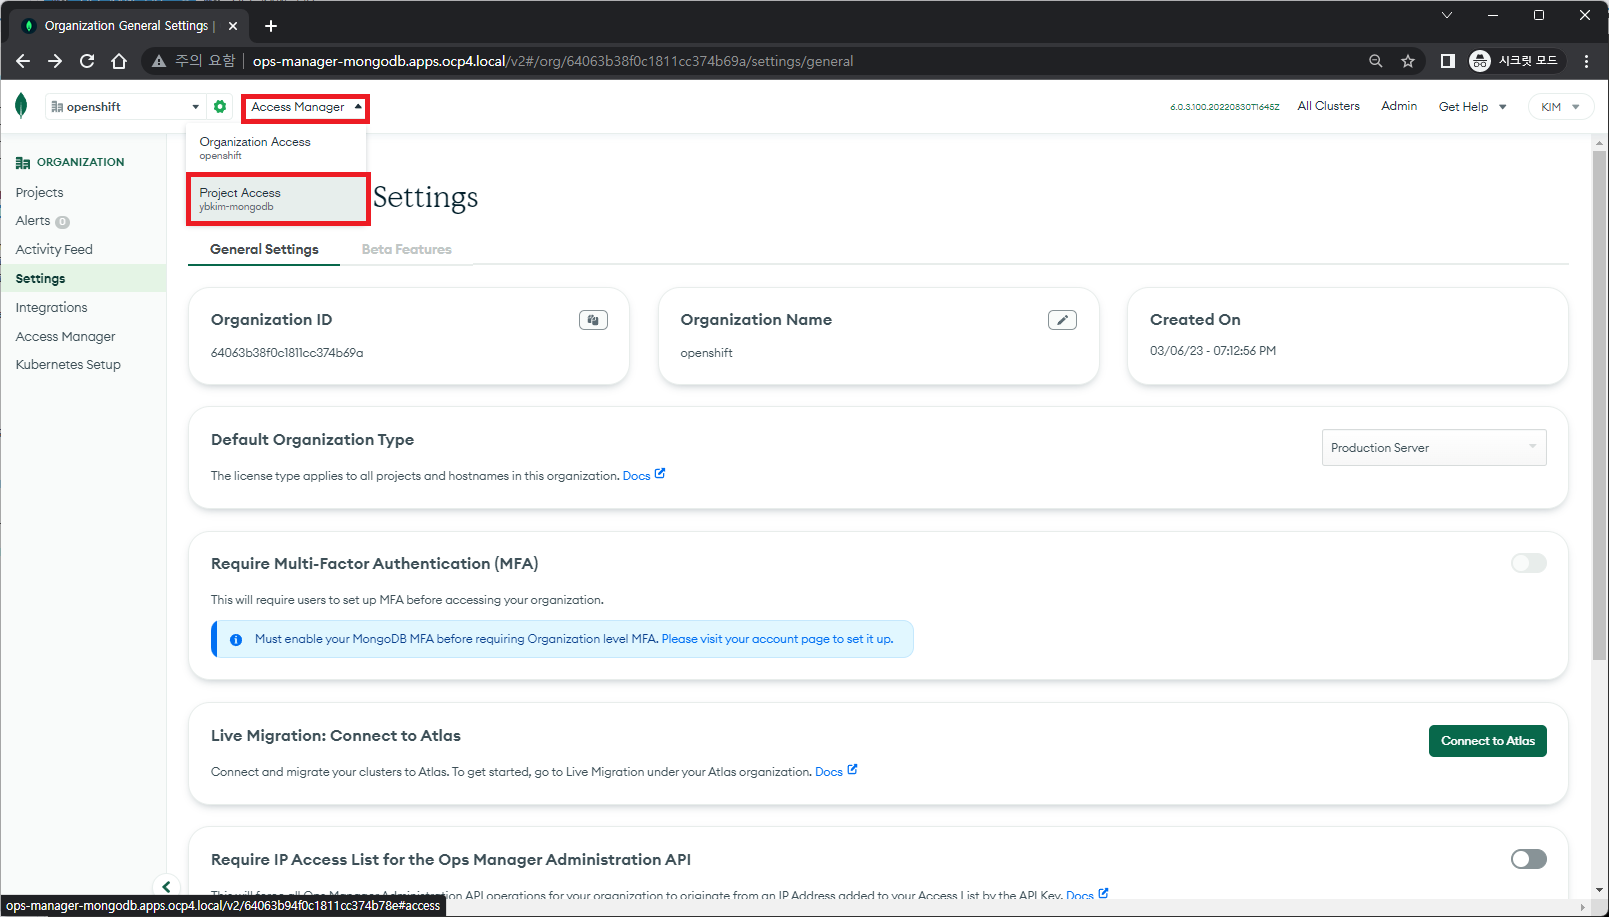
Task: Toggle browser side panel icon
Action: click(x=1447, y=61)
